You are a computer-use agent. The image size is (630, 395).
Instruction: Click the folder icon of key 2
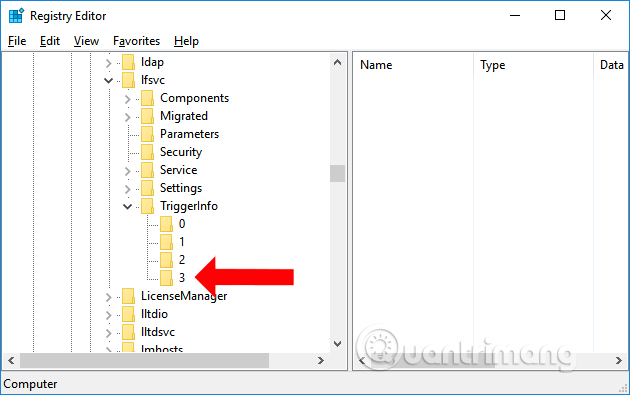coord(166,260)
